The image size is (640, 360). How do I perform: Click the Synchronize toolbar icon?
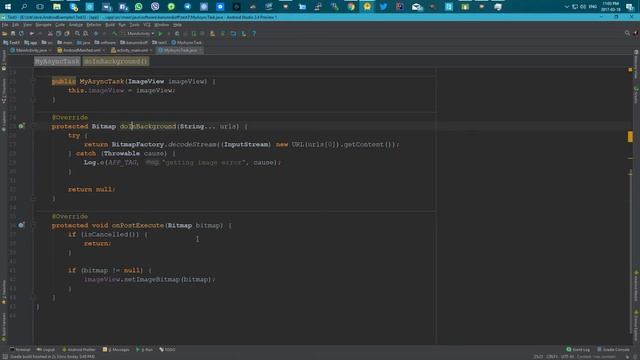tap(21, 33)
